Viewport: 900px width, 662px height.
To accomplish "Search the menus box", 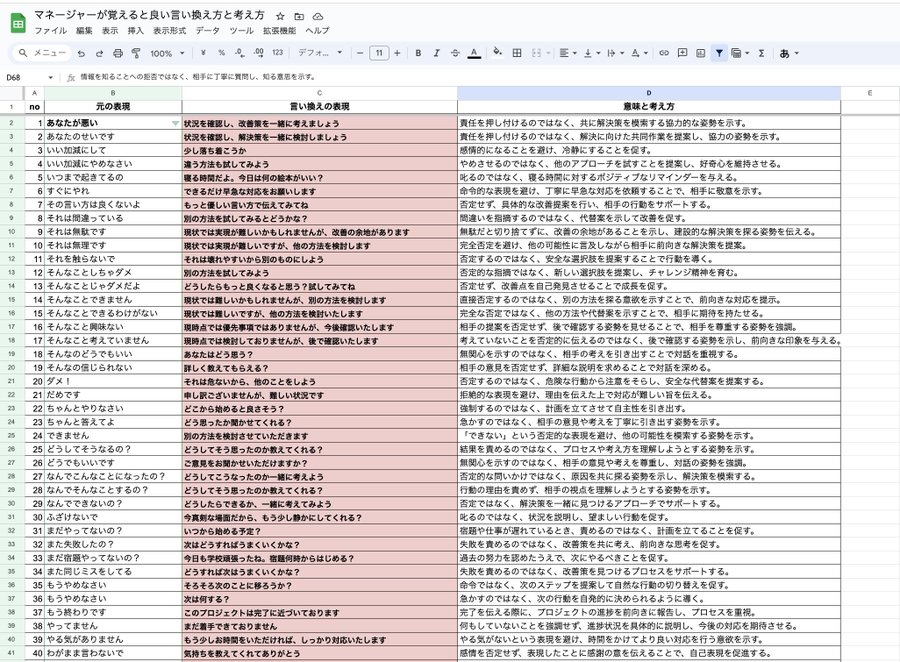I will coord(42,53).
